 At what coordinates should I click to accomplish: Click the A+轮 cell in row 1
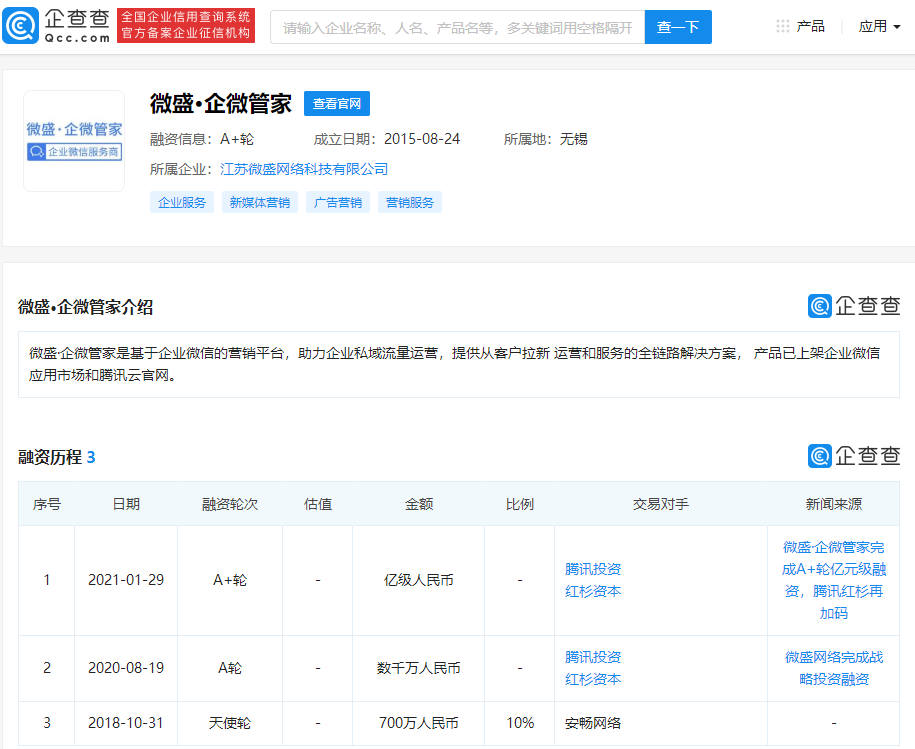tap(230, 580)
